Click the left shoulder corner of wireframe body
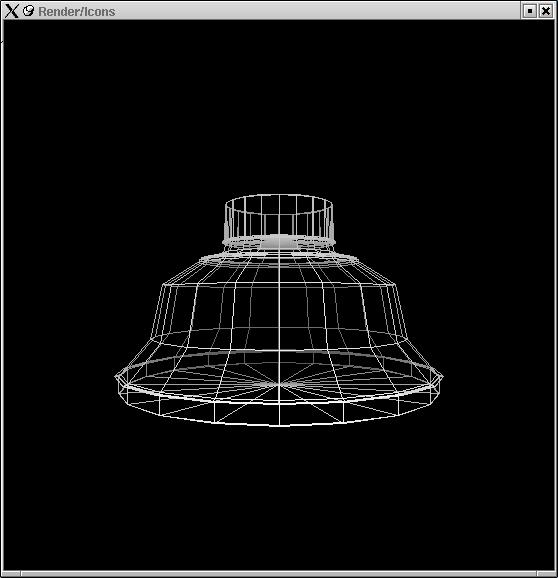The width and height of the screenshot is (558, 578). coord(164,284)
